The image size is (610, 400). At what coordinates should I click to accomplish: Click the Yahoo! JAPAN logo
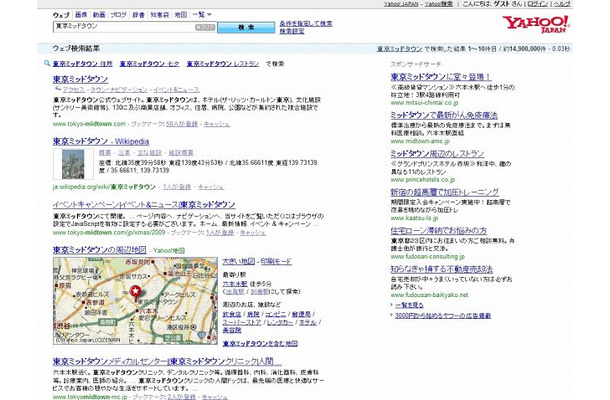click(x=536, y=25)
